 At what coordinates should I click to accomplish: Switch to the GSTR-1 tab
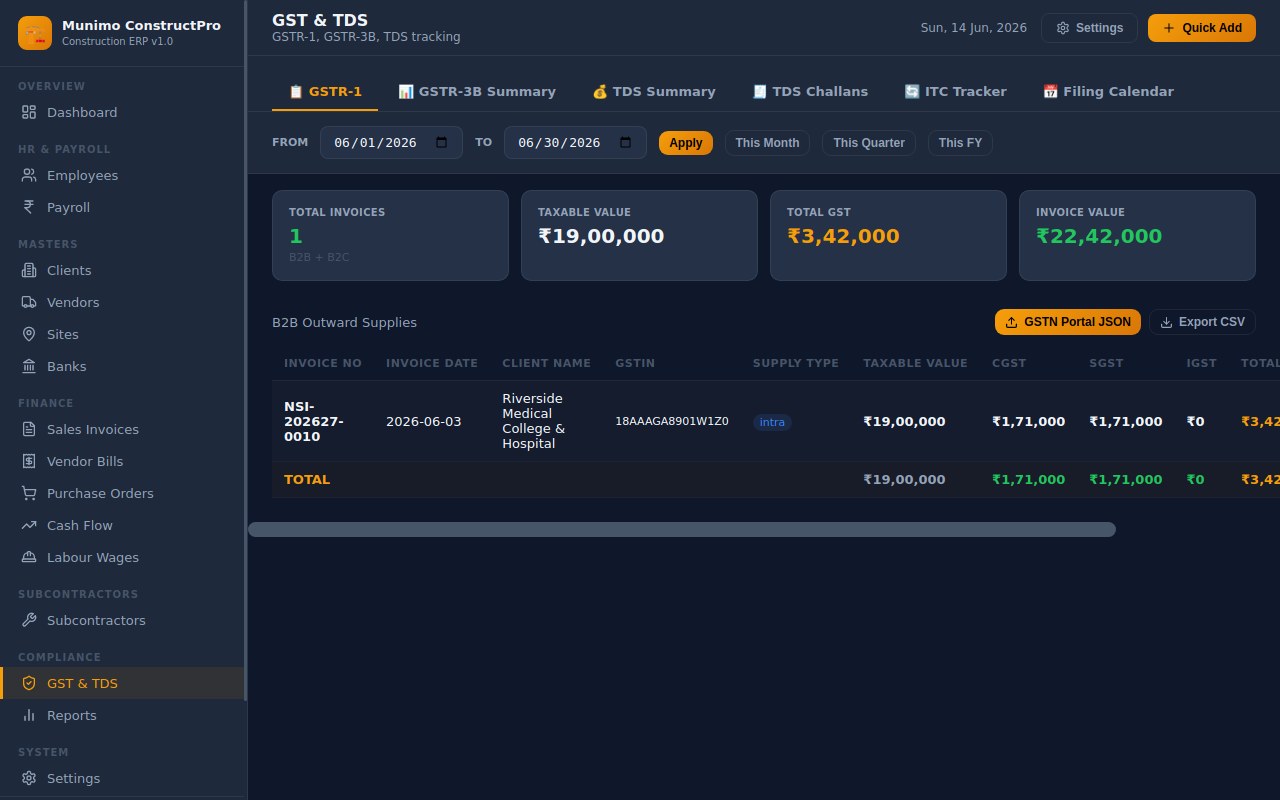point(325,91)
